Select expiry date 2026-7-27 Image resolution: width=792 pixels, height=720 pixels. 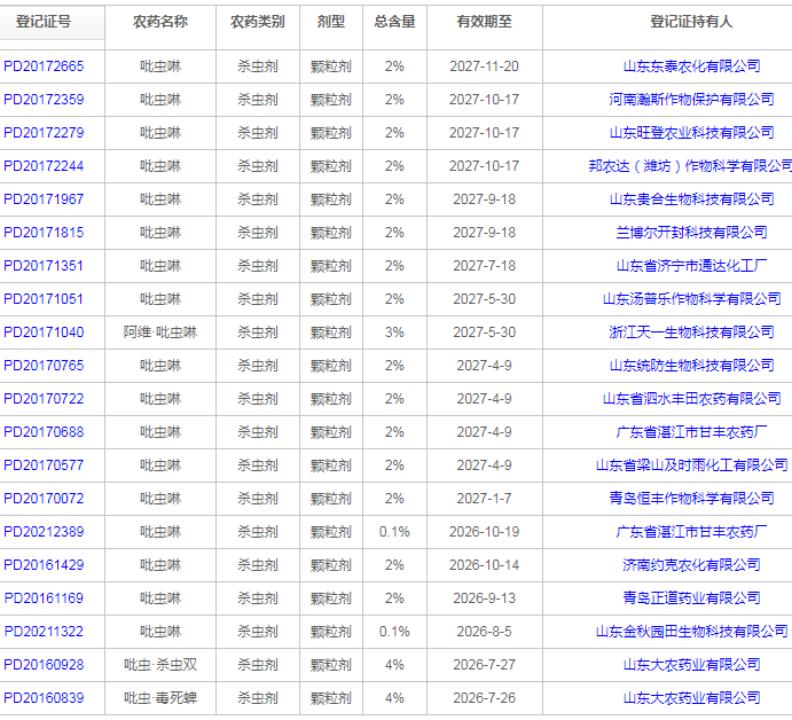tap(484, 665)
